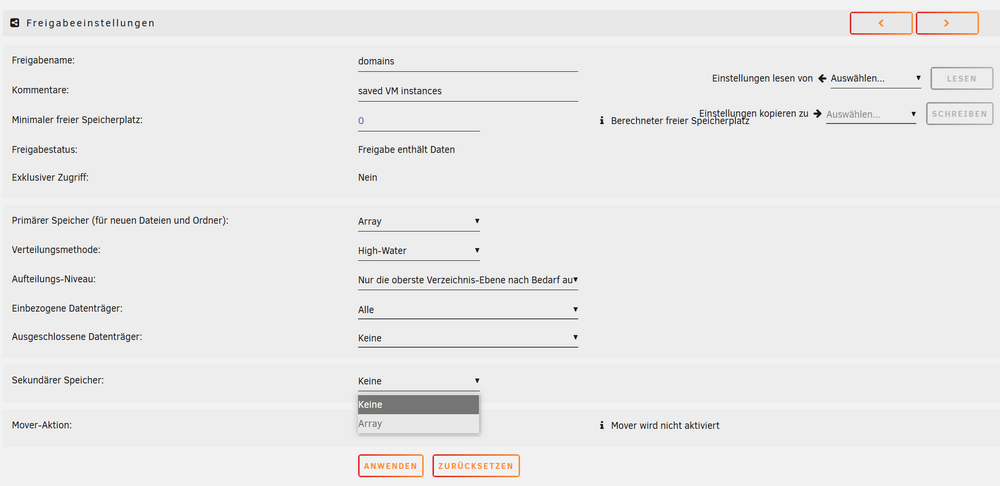This screenshot has height=486, width=1000.
Task: Click info icon beside Berechneter freier Speicherplatz
Action: (x=601, y=121)
